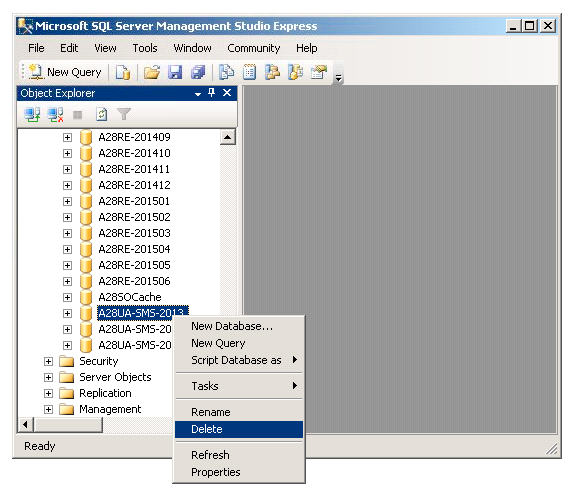Image resolution: width=573 pixels, height=495 pixels.
Task: Click the Refresh icon in Object Explorer toolbar
Action: 101,115
